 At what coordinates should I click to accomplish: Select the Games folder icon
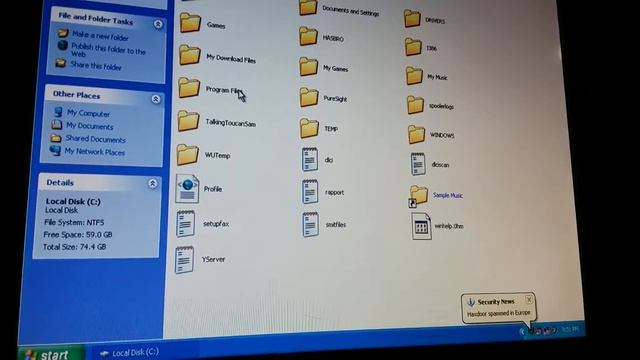190,22
